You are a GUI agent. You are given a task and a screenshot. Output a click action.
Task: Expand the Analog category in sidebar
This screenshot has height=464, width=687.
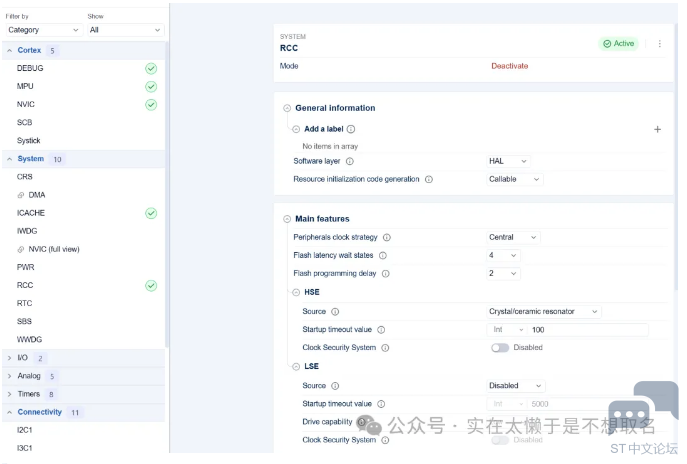10,376
